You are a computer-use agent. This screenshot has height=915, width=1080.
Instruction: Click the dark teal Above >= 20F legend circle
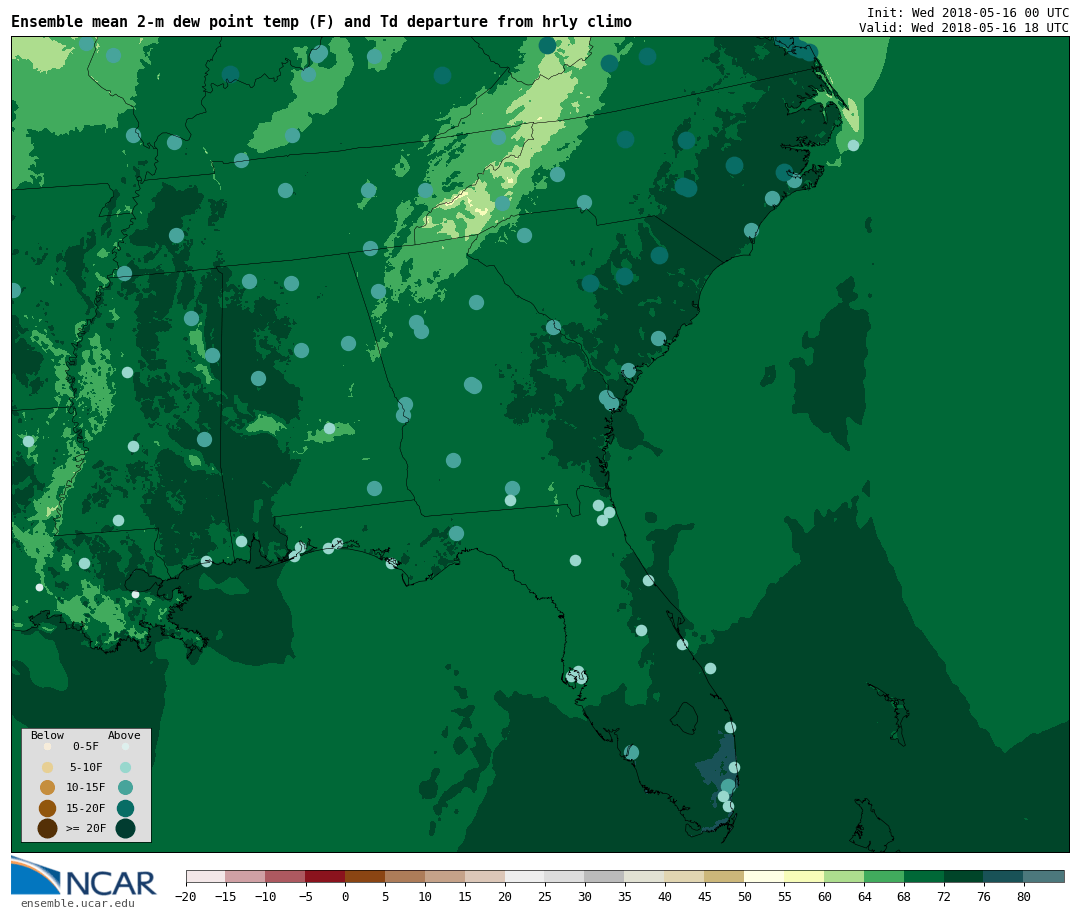(125, 828)
